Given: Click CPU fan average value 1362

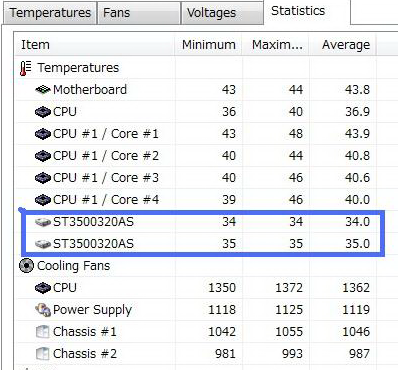Looking at the screenshot, I should click(x=356, y=288).
